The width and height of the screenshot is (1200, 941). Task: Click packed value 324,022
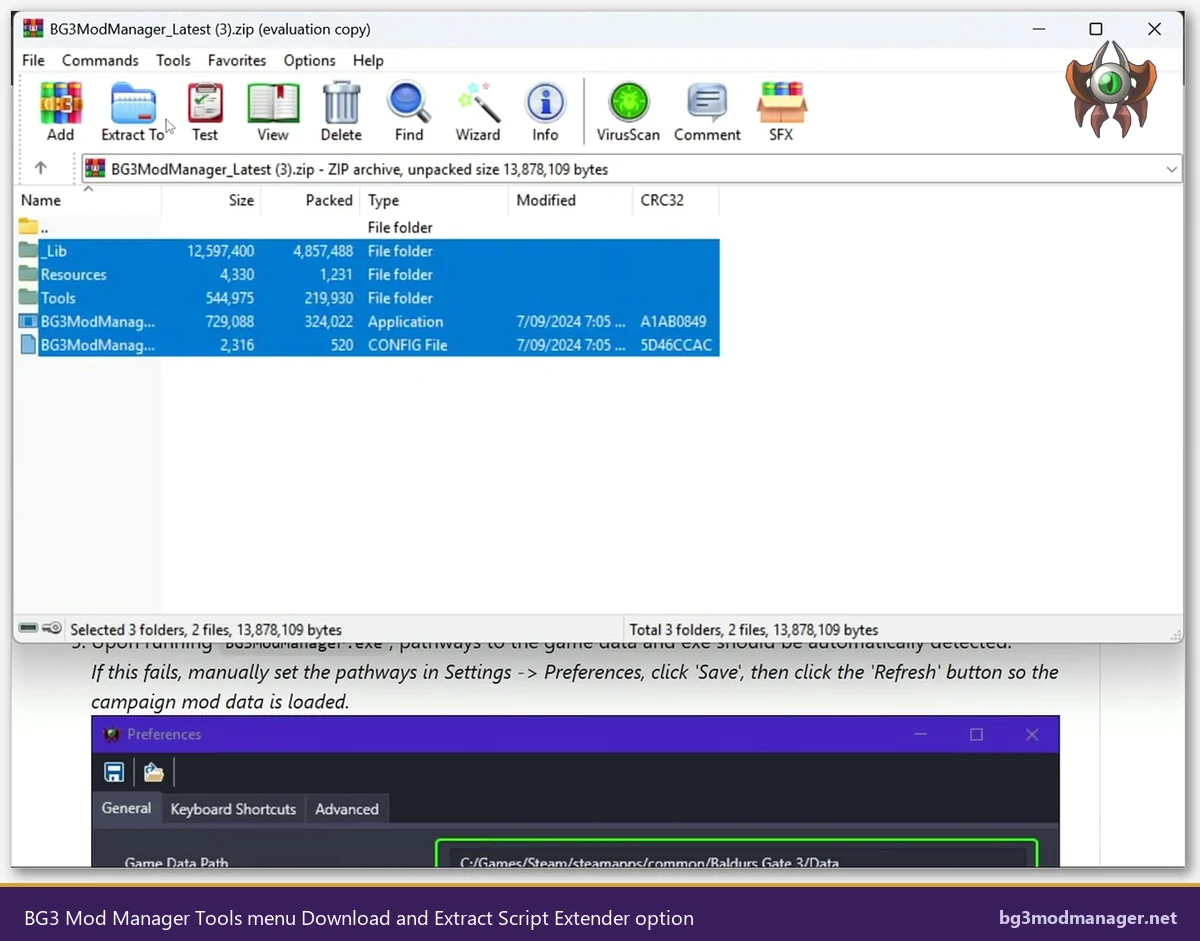tap(328, 322)
